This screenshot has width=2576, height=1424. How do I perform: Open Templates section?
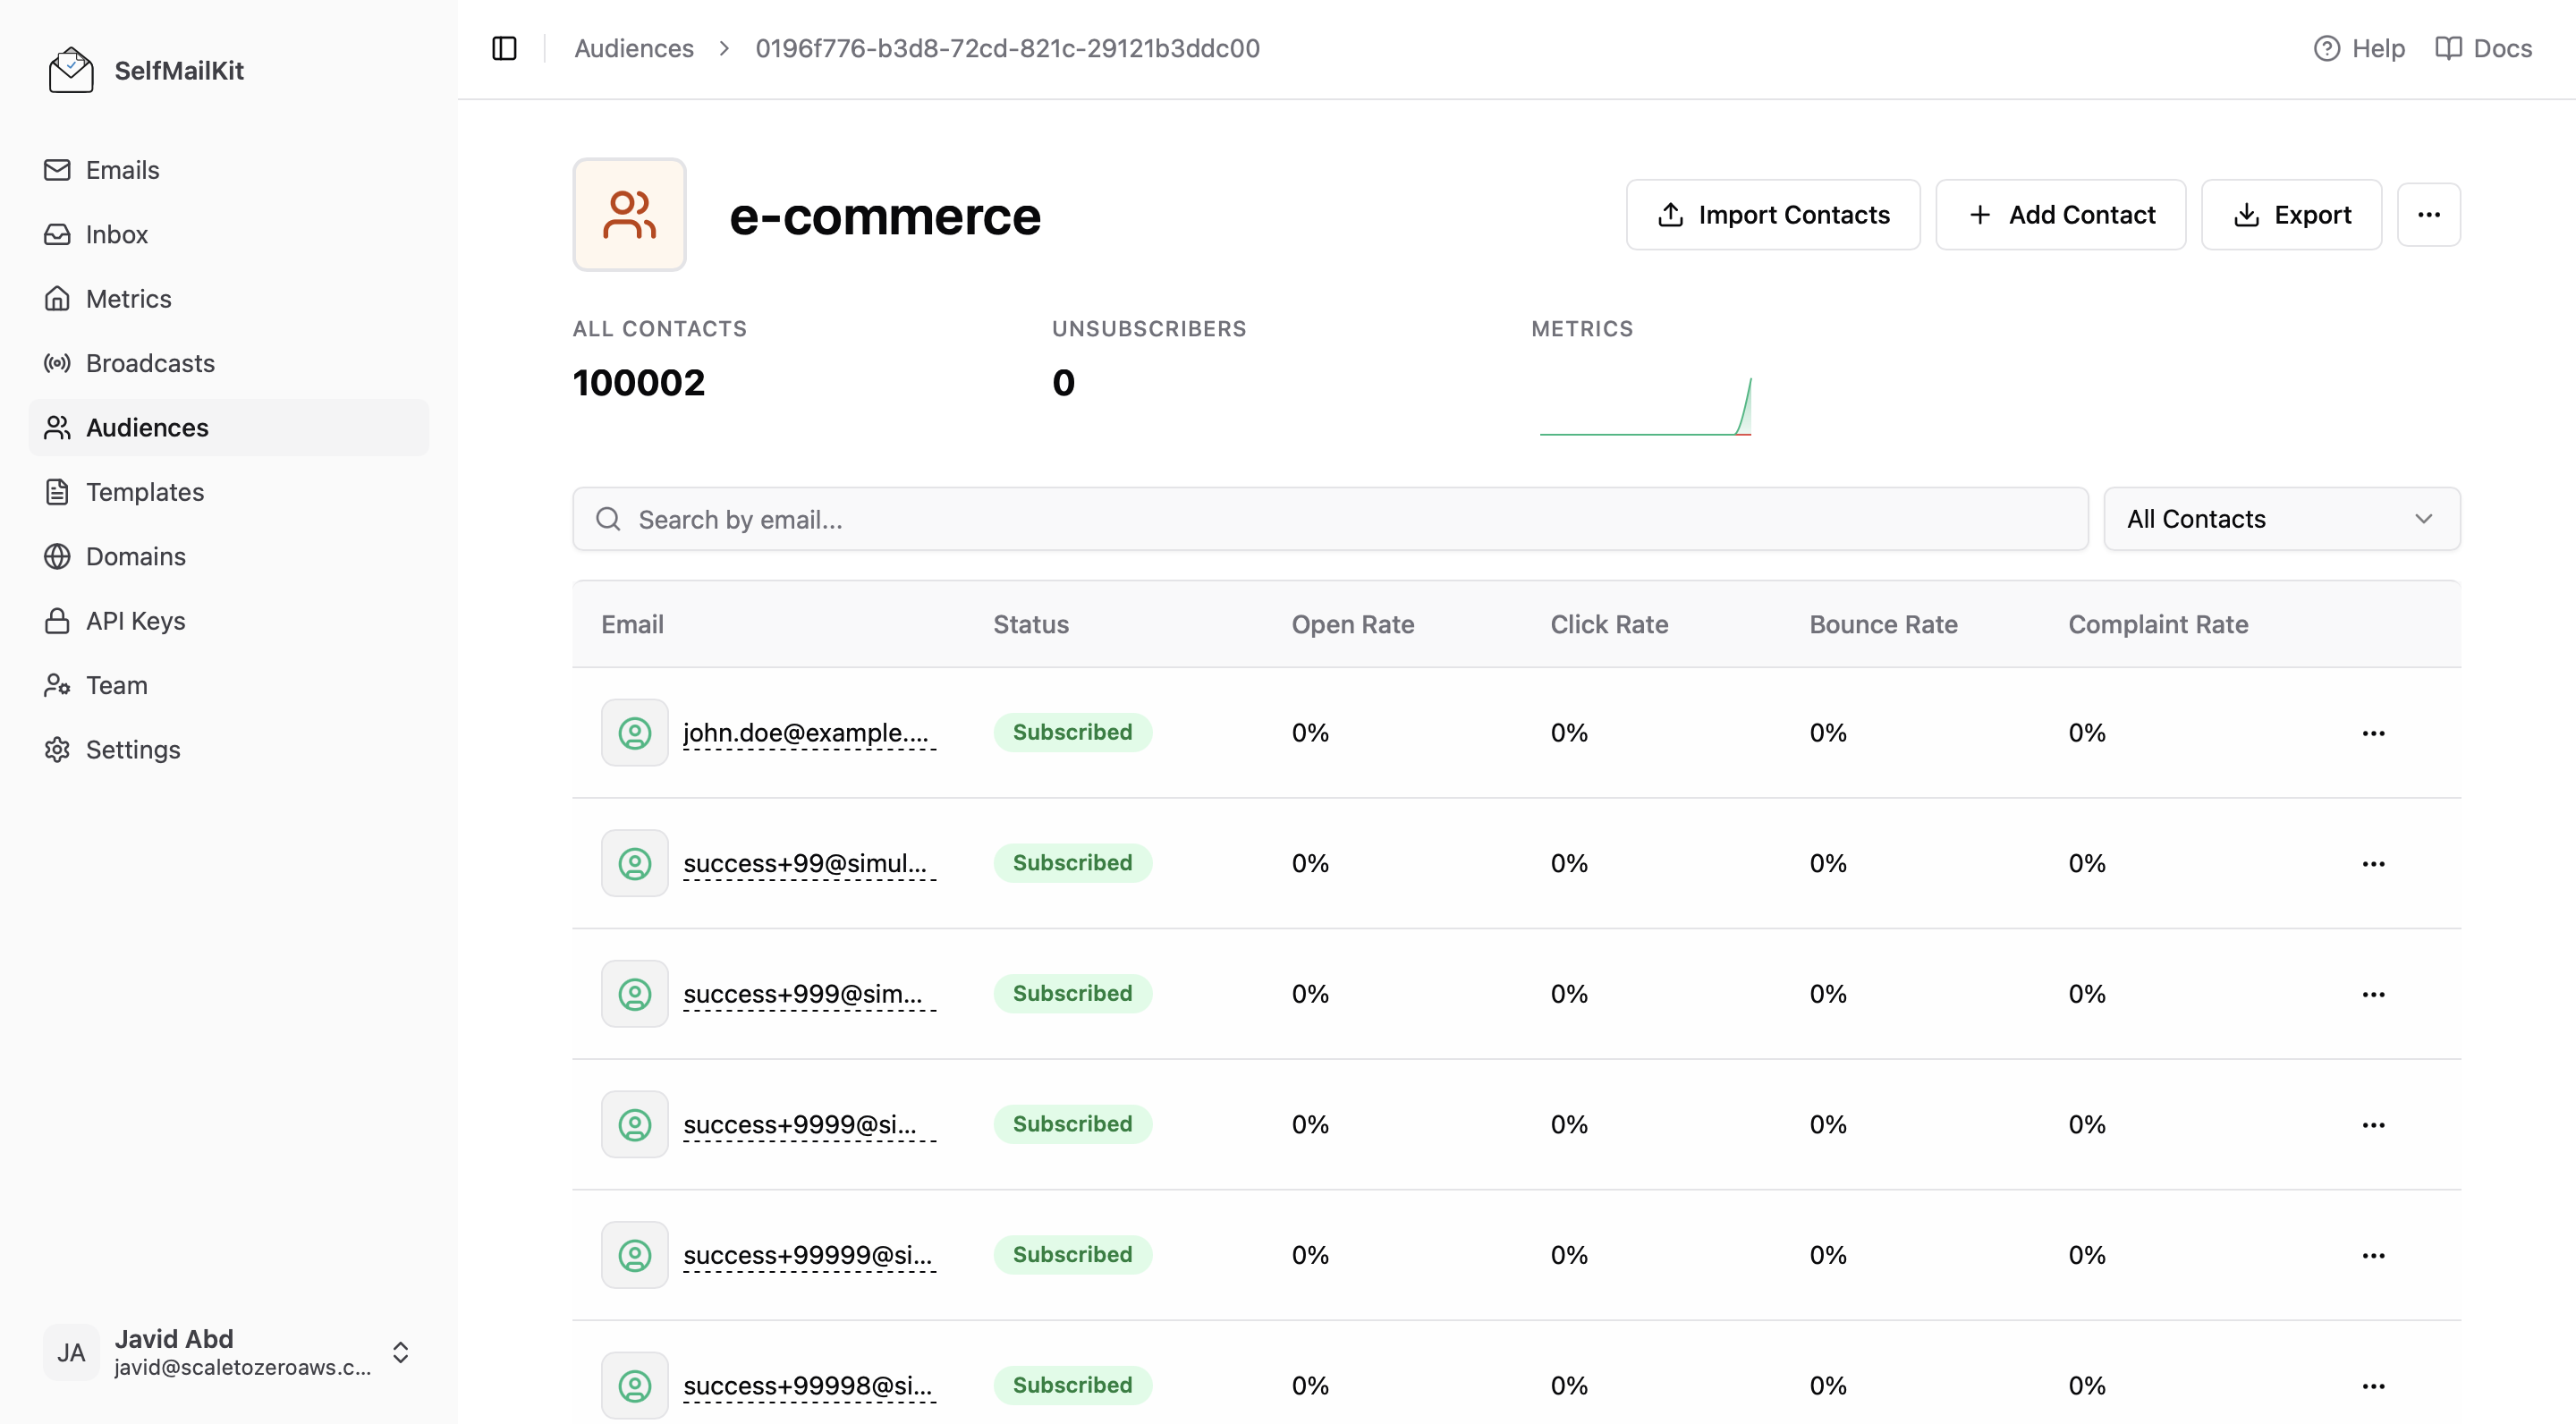coord(229,492)
